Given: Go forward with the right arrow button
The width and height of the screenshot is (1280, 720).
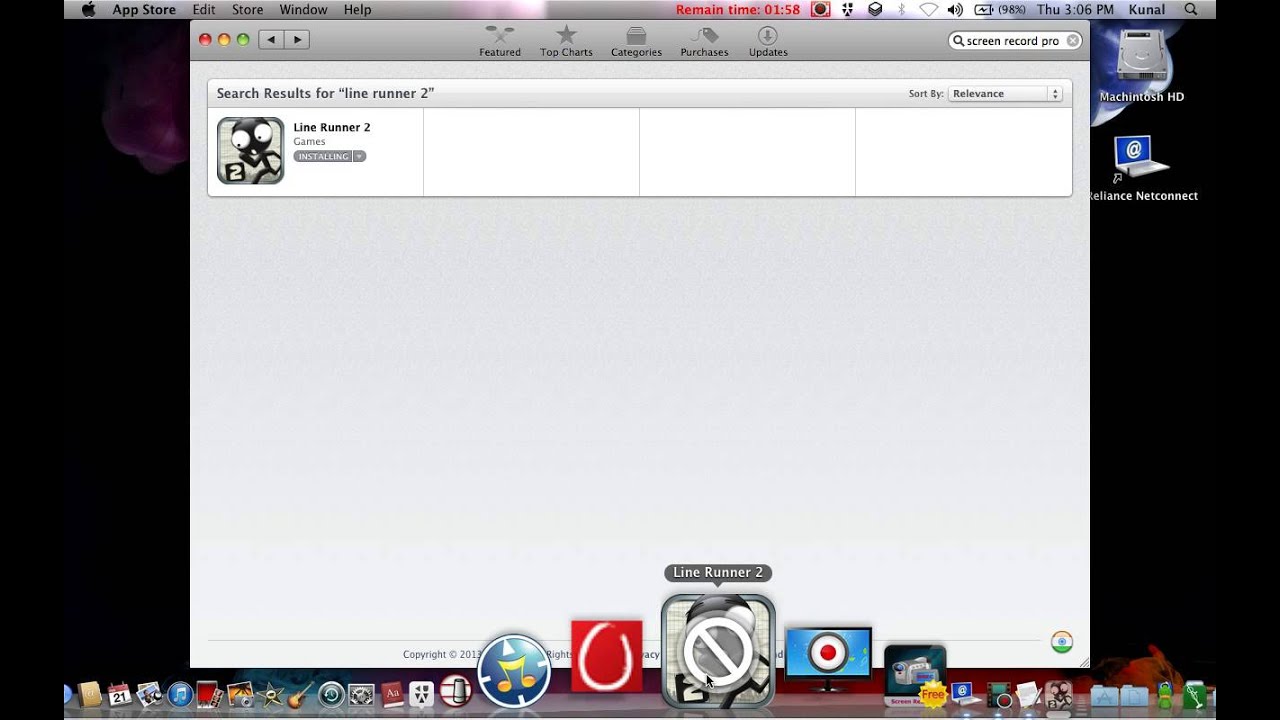Looking at the screenshot, I should click(x=297, y=39).
